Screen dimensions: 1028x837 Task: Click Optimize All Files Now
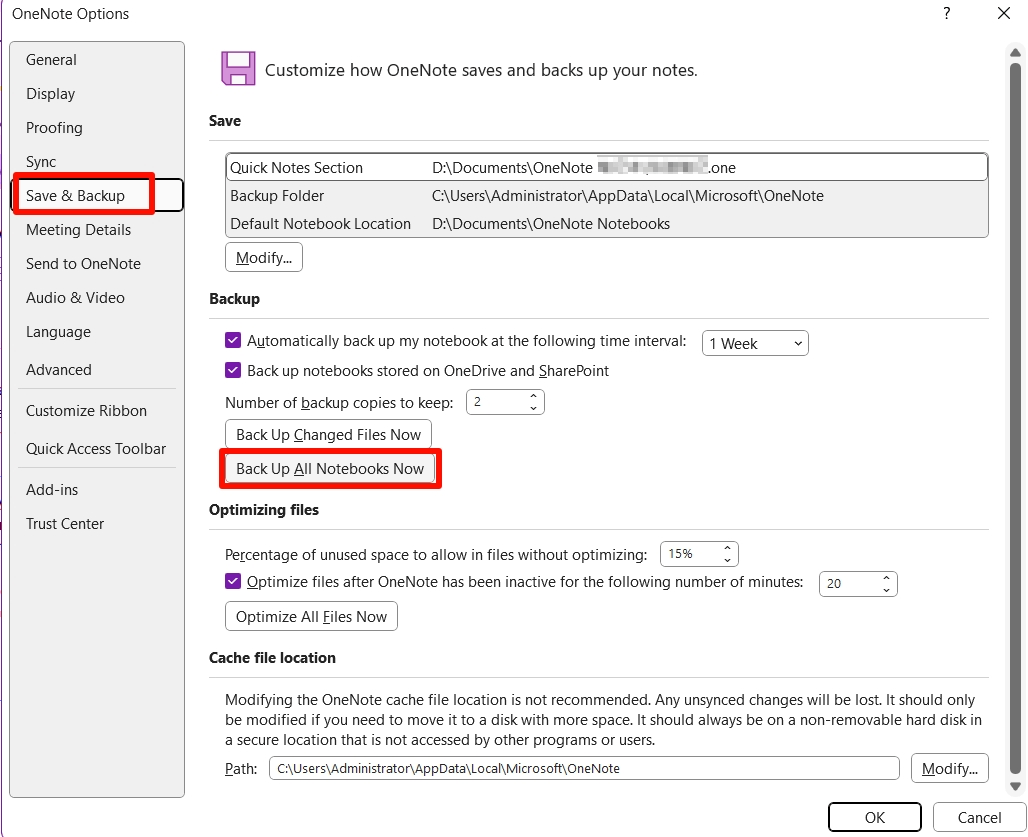pyautogui.click(x=310, y=616)
